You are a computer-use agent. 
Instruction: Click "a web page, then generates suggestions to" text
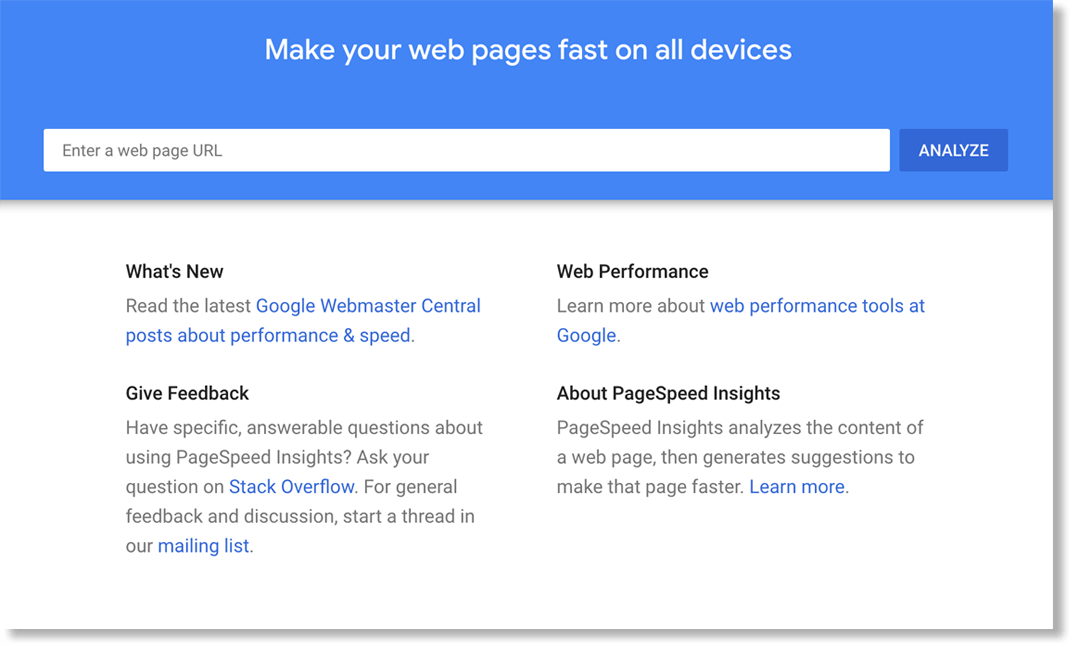[x=736, y=457]
